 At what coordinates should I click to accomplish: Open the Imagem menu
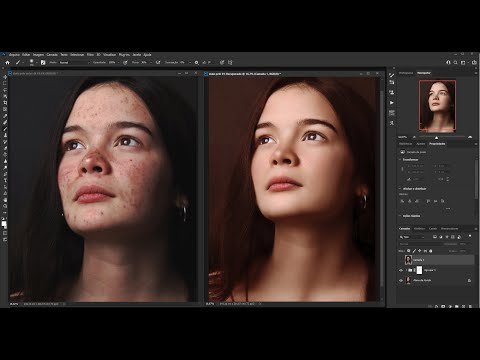pyautogui.click(x=38, y=55)
